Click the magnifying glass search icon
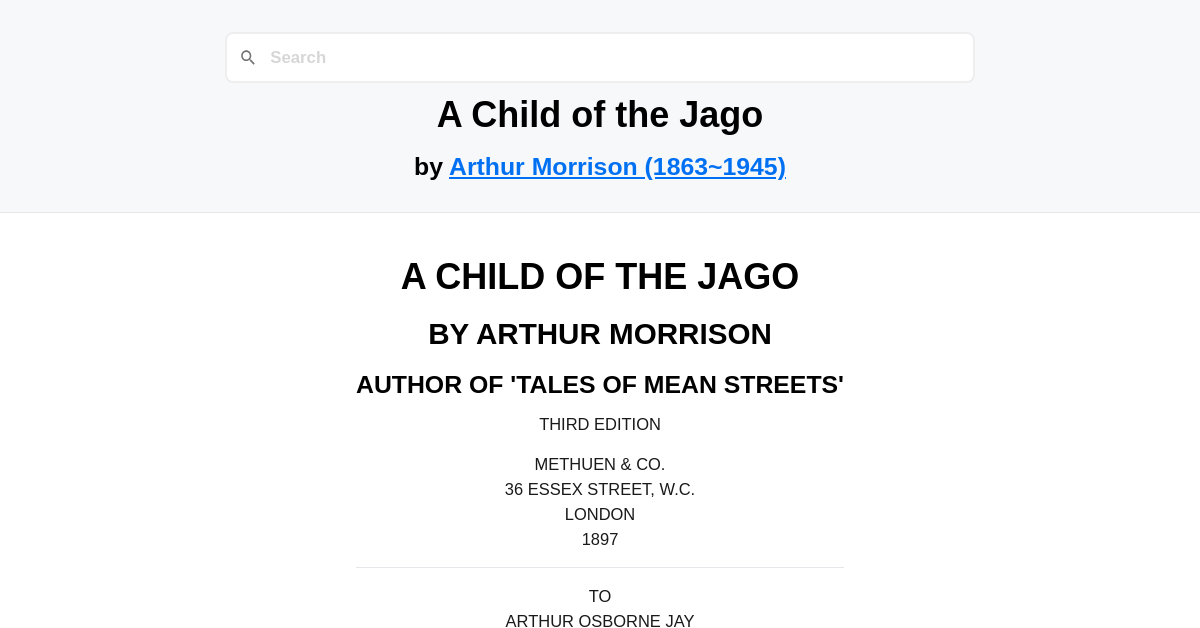Image resolution: width=1200 pixels, height=628 pixels. click(x=248, y=57)
